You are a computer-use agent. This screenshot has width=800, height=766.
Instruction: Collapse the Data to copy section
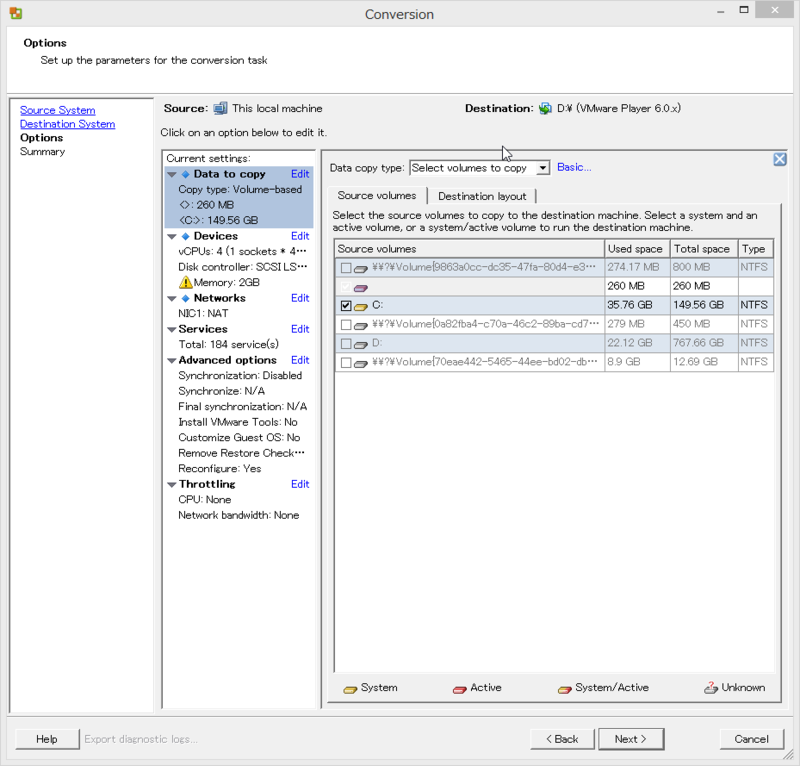pyautogui.click(x=172, y=175)
